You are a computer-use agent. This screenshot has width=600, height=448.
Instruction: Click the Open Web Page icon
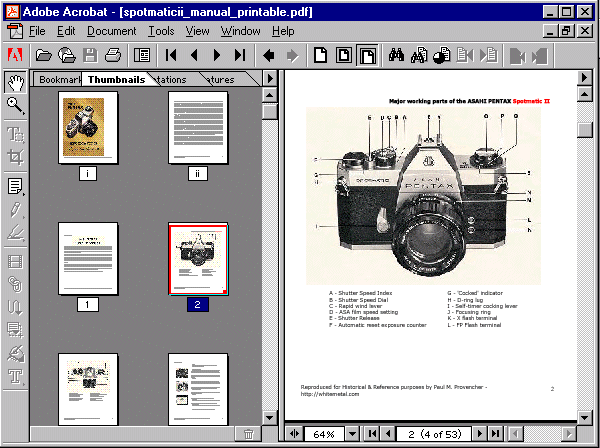[67, 56]
